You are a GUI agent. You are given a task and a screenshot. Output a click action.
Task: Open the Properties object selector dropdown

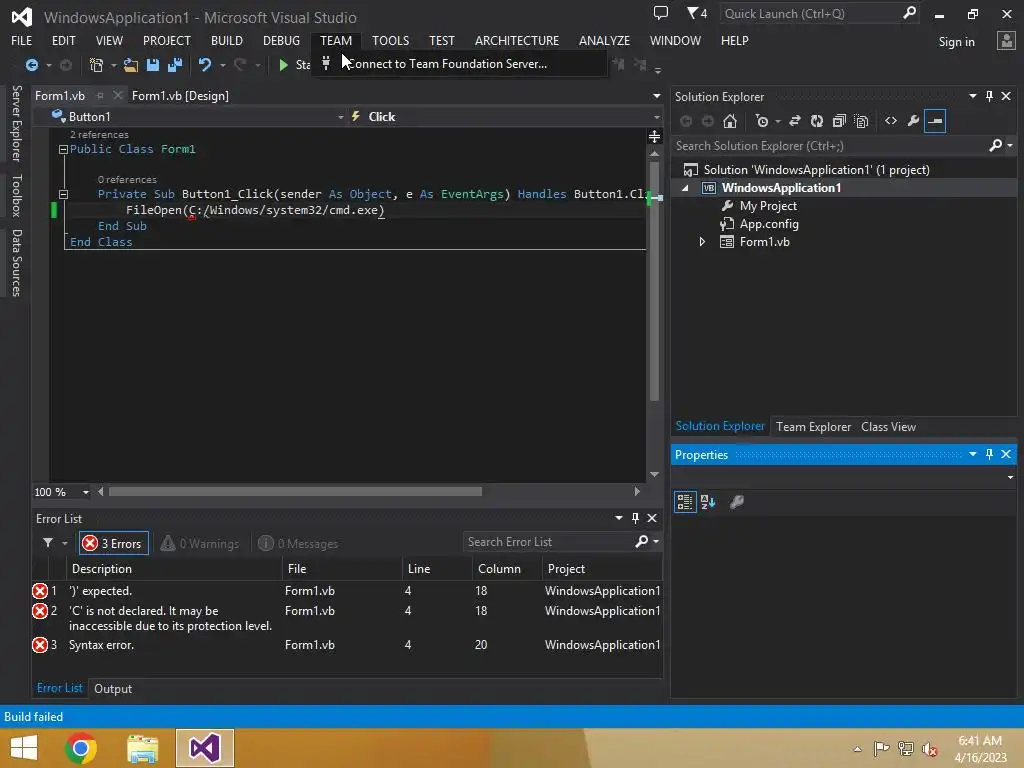[1010, 477]
